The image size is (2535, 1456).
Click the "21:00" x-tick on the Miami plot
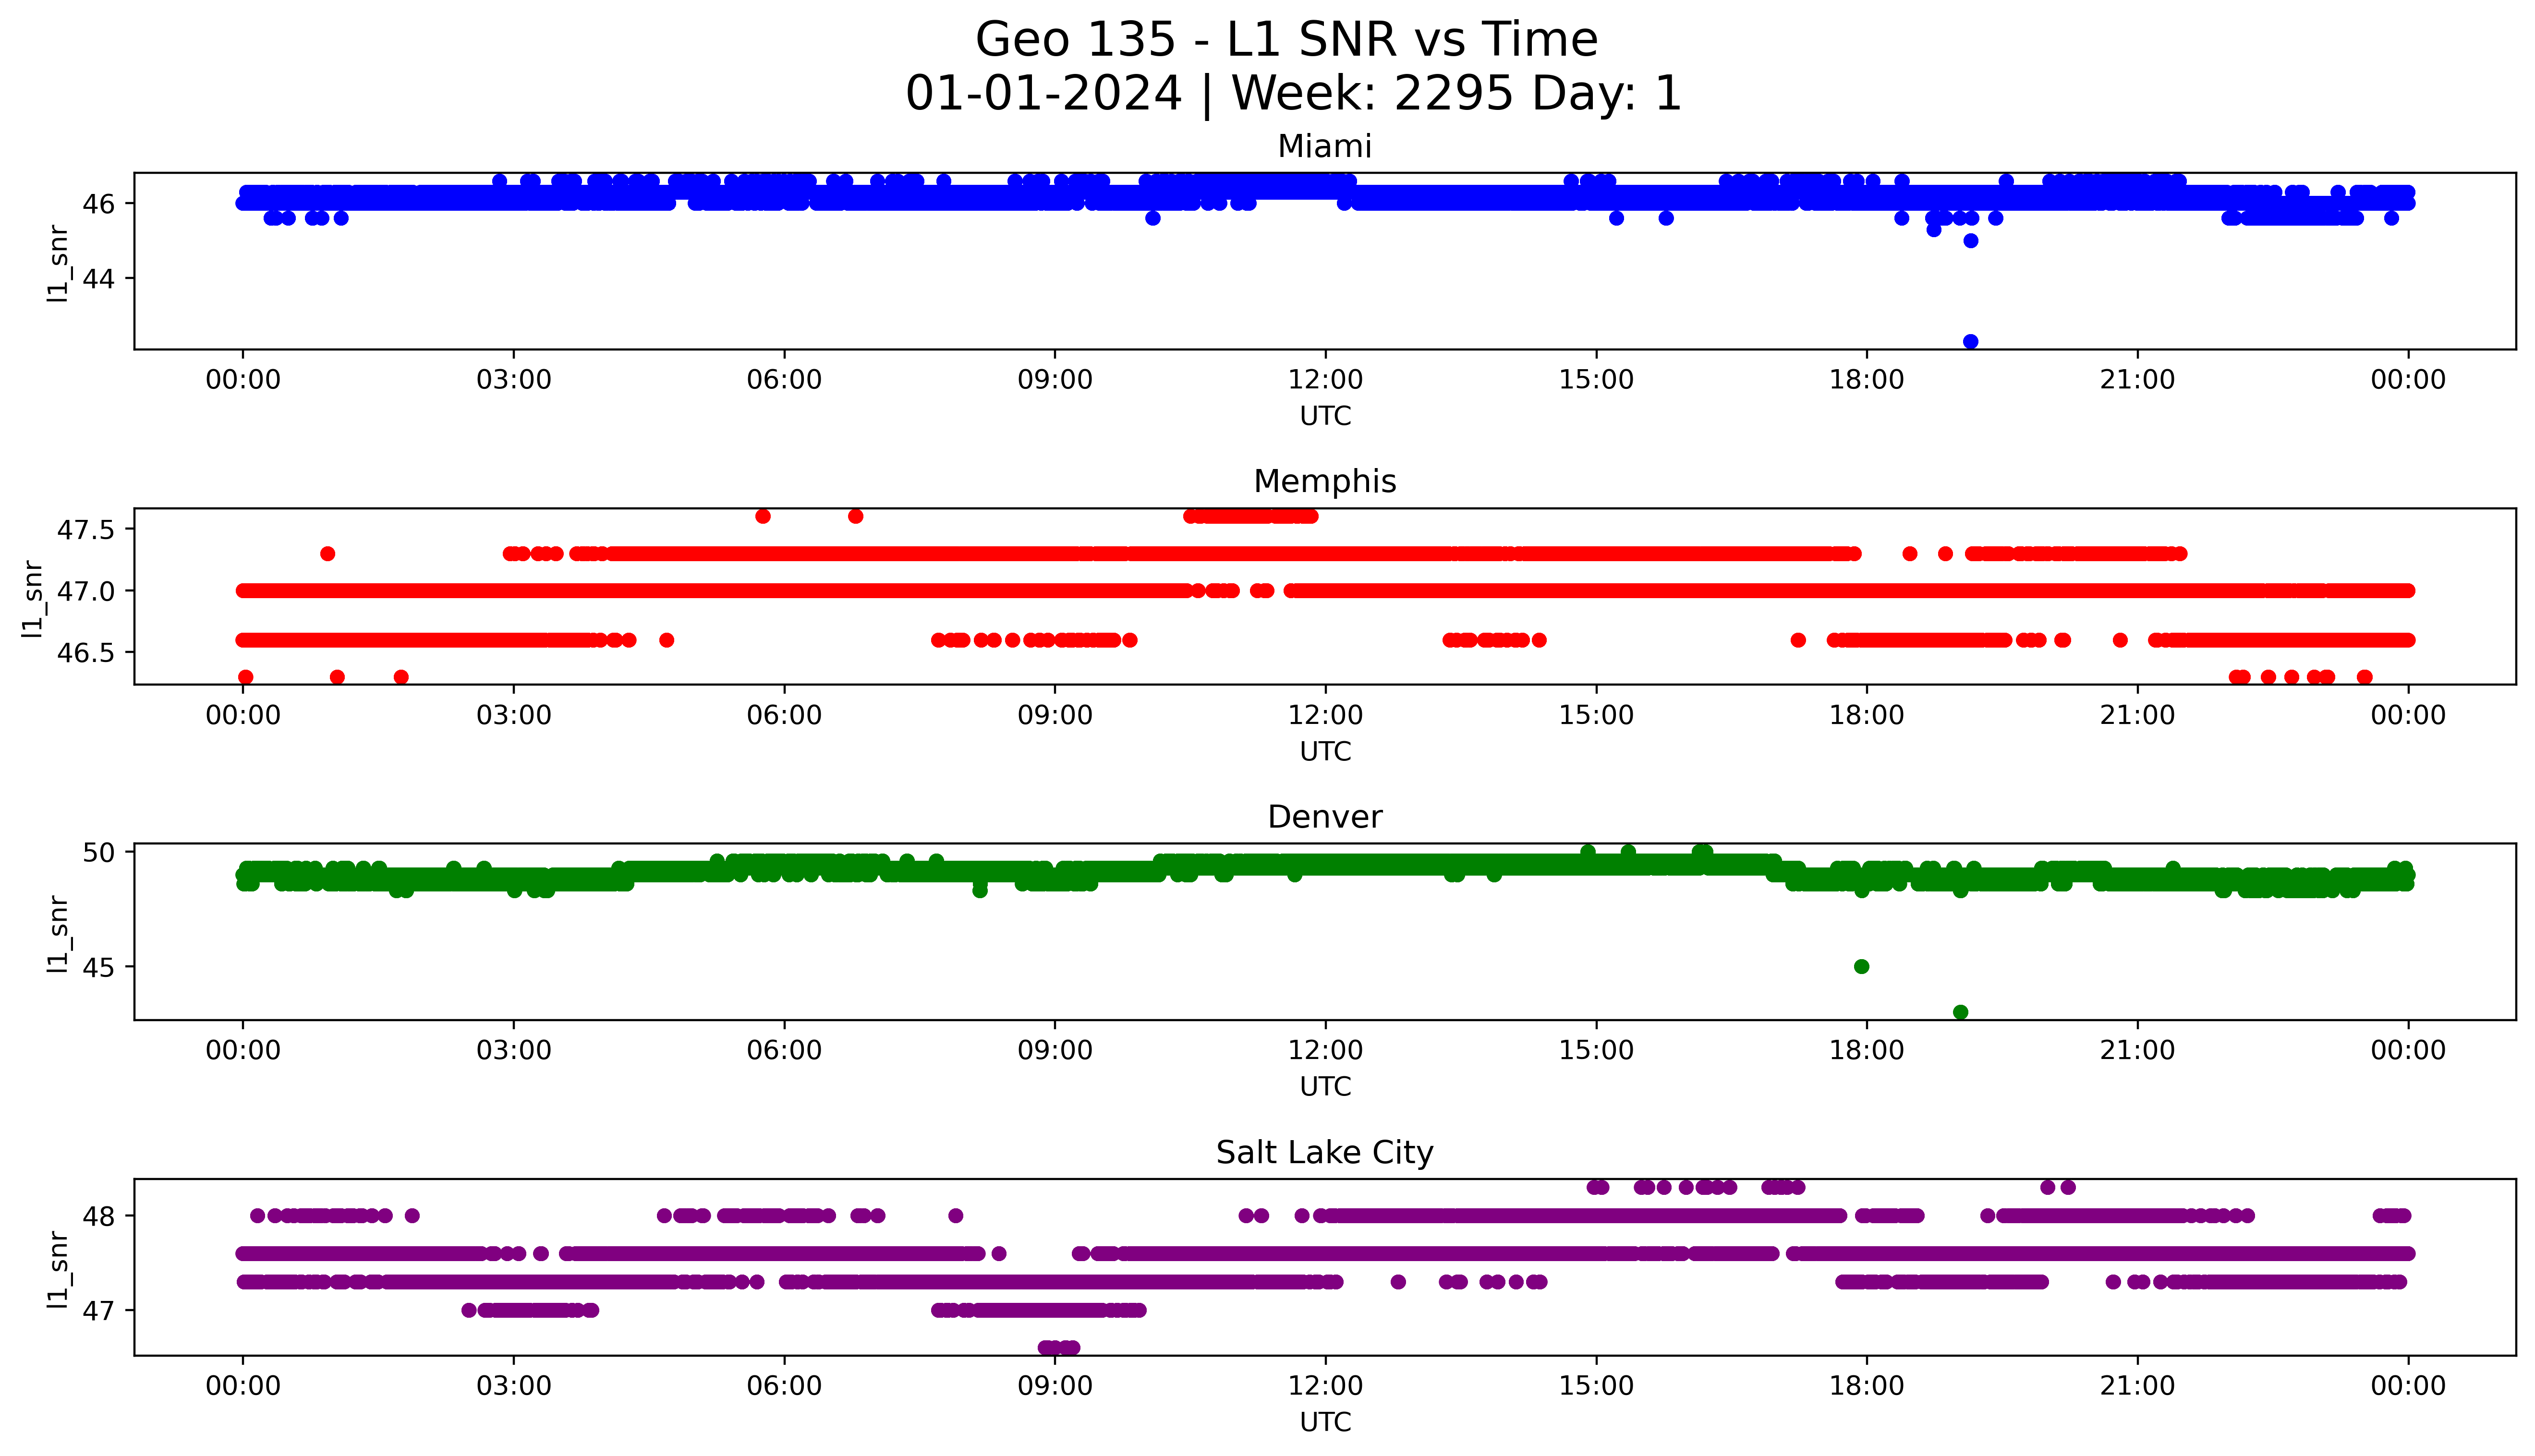click(x=2137, y=380)
